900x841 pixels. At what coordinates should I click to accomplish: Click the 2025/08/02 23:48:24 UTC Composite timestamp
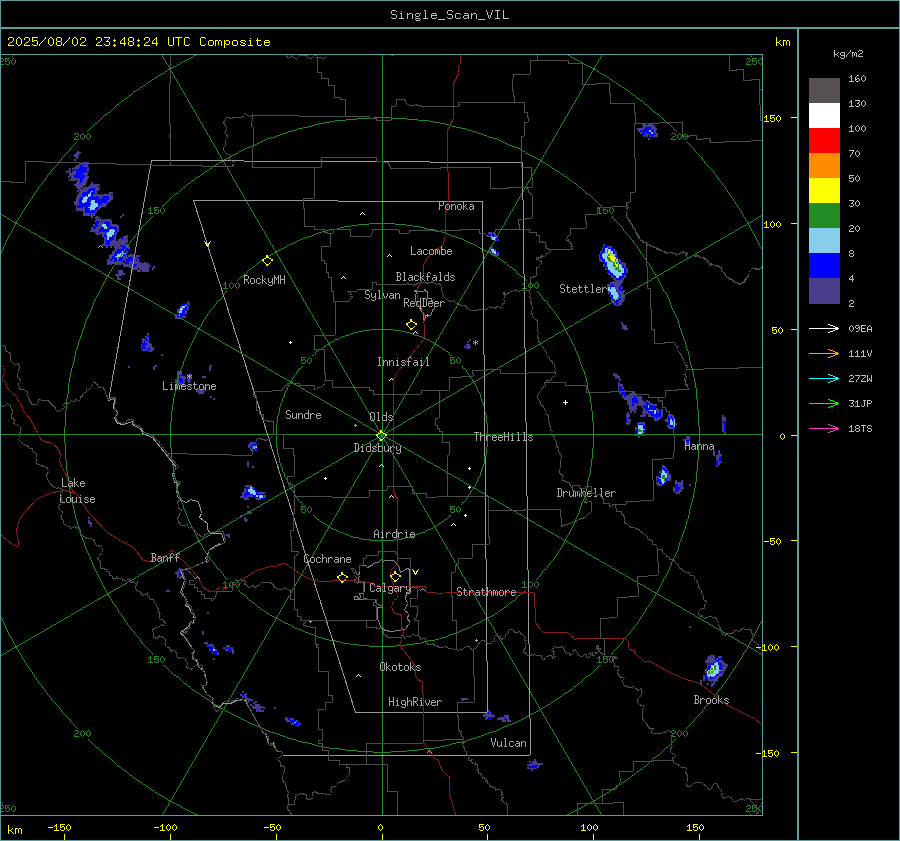[138, 42]
